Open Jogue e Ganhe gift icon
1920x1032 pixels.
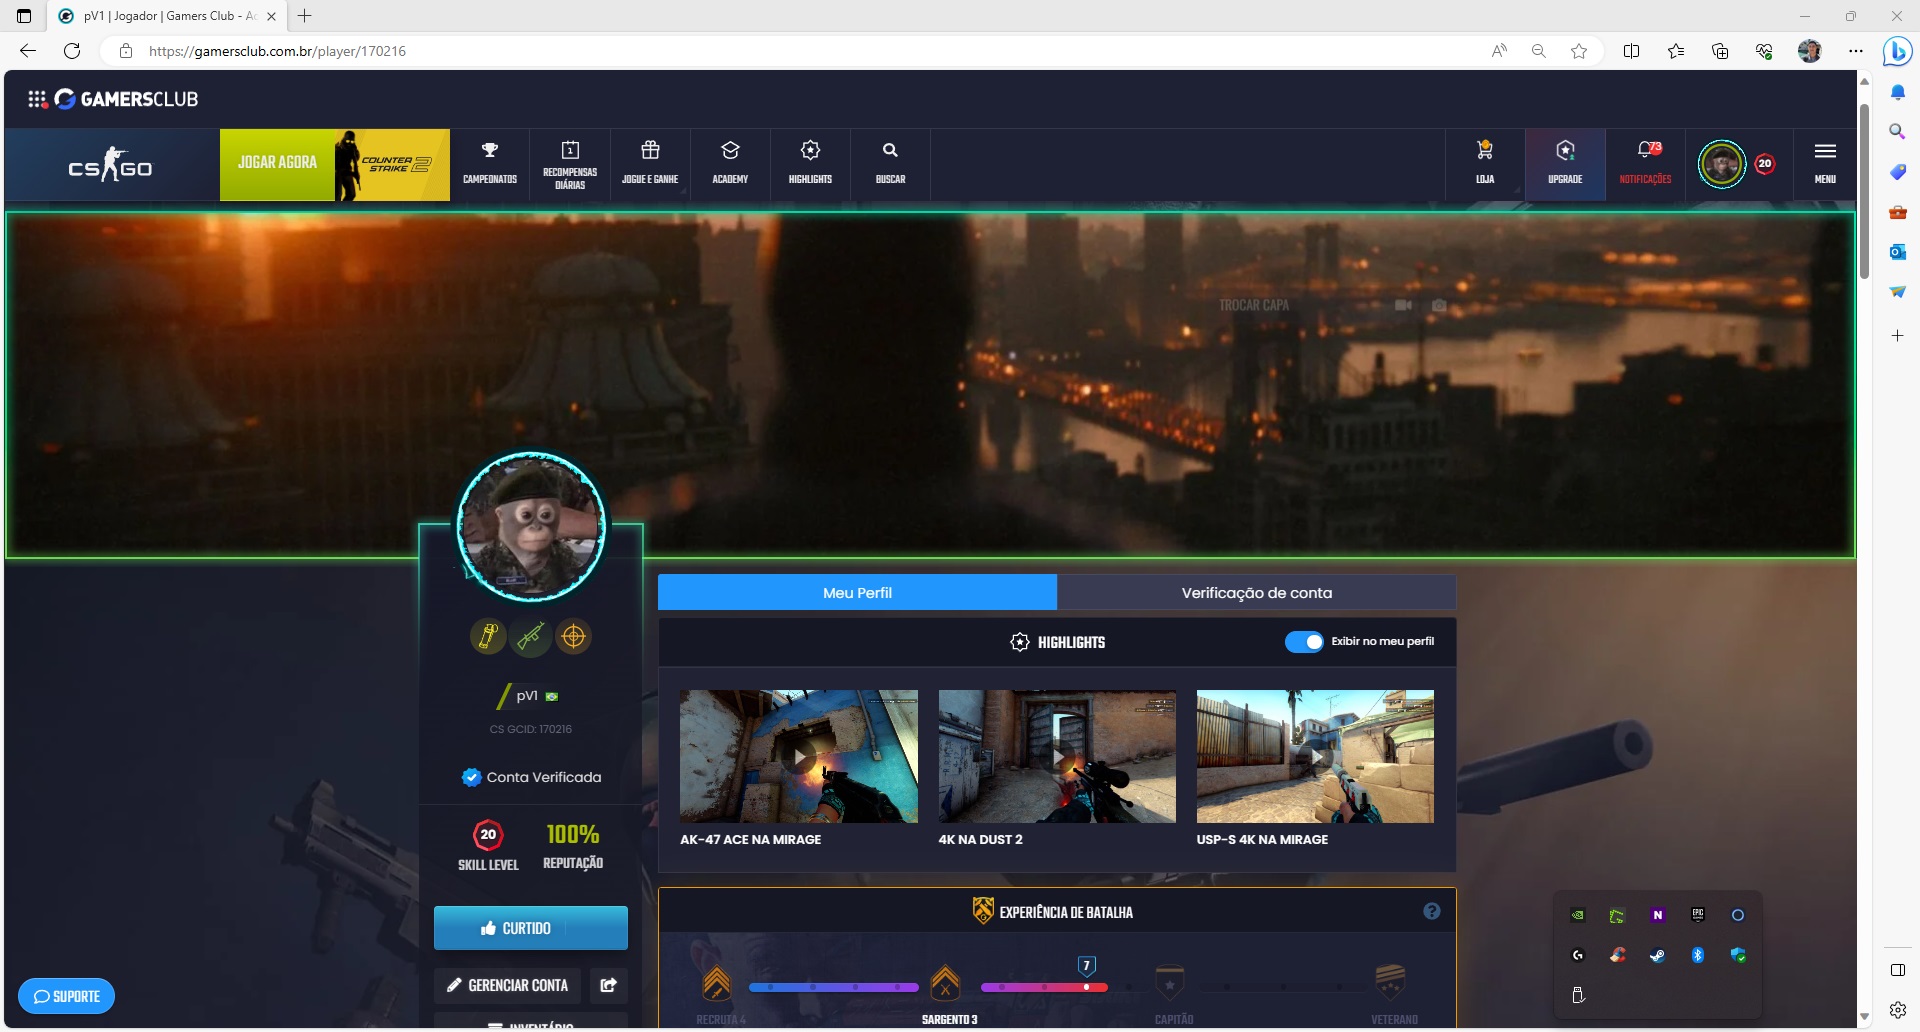[650, 164]
